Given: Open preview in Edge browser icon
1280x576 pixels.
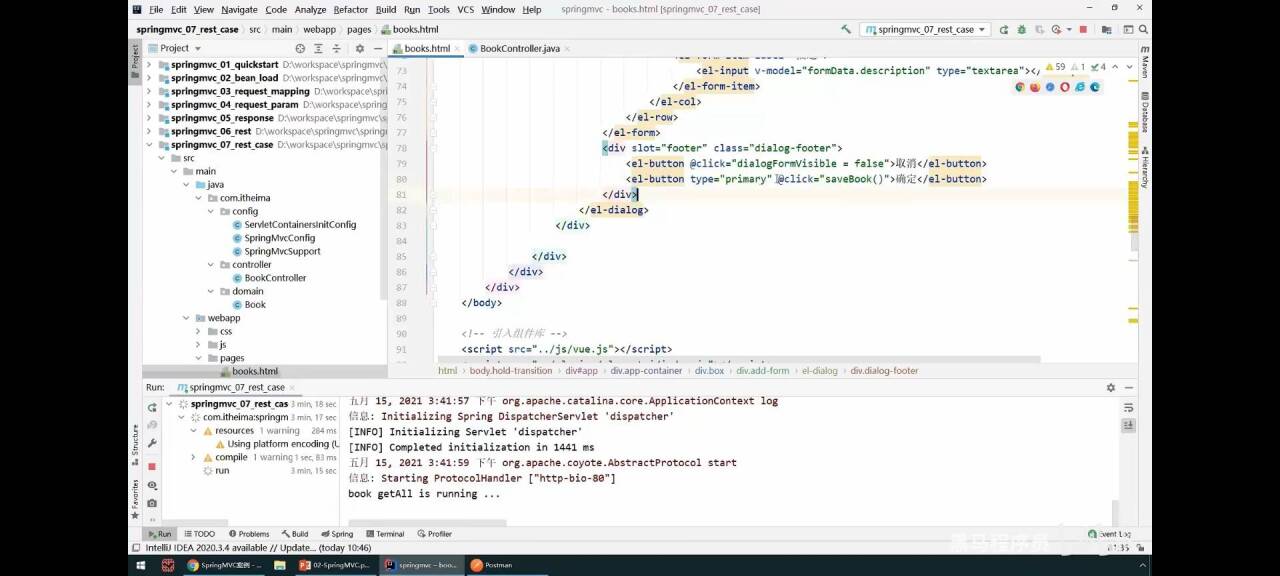Looking at the screenshot, I should pos(1095,87).
